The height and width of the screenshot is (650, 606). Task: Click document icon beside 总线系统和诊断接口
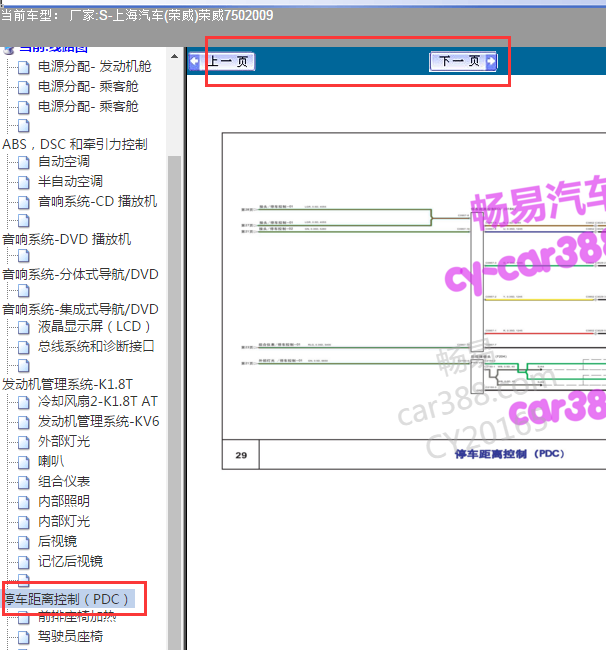[x=24, y=347]
